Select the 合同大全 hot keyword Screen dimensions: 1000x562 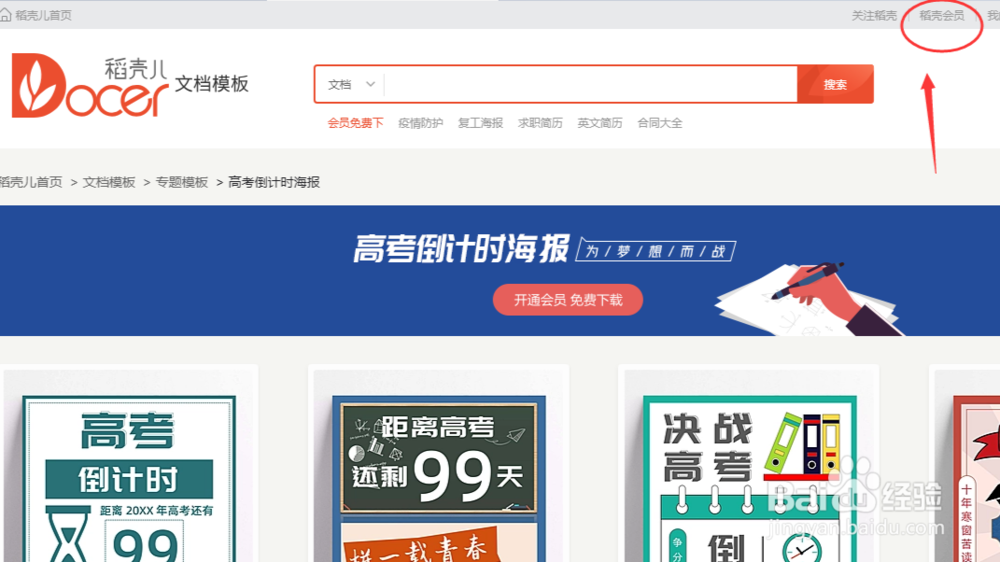pos(659,123)
